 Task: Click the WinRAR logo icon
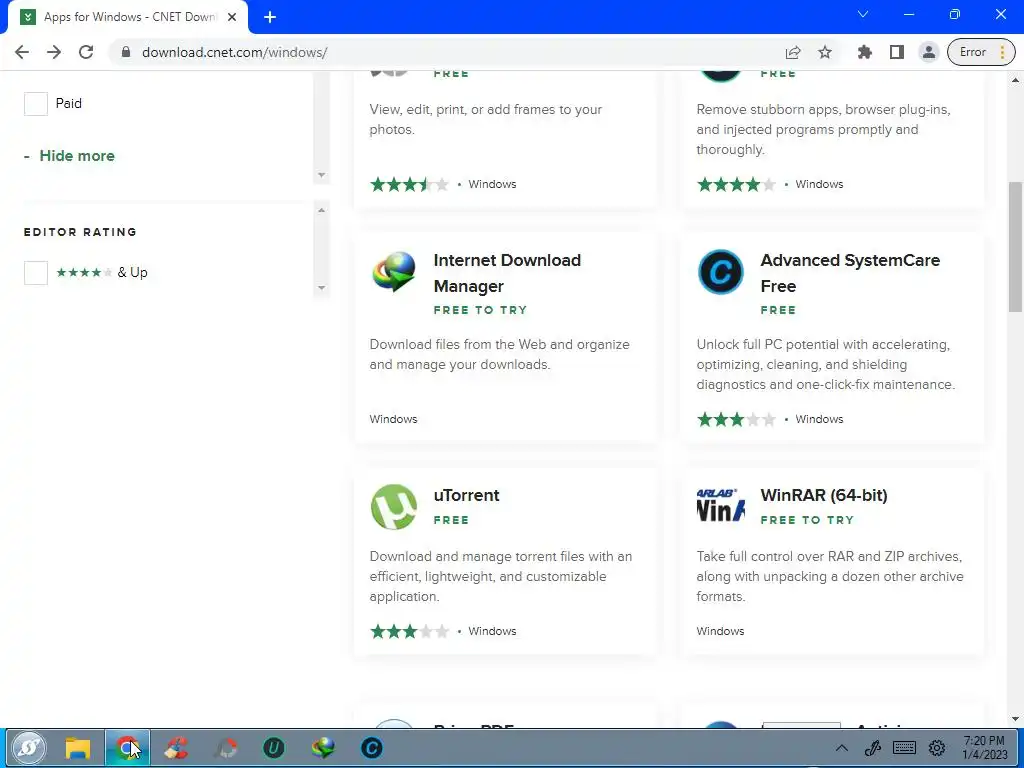pyautogui.click(x=720, y=505)
